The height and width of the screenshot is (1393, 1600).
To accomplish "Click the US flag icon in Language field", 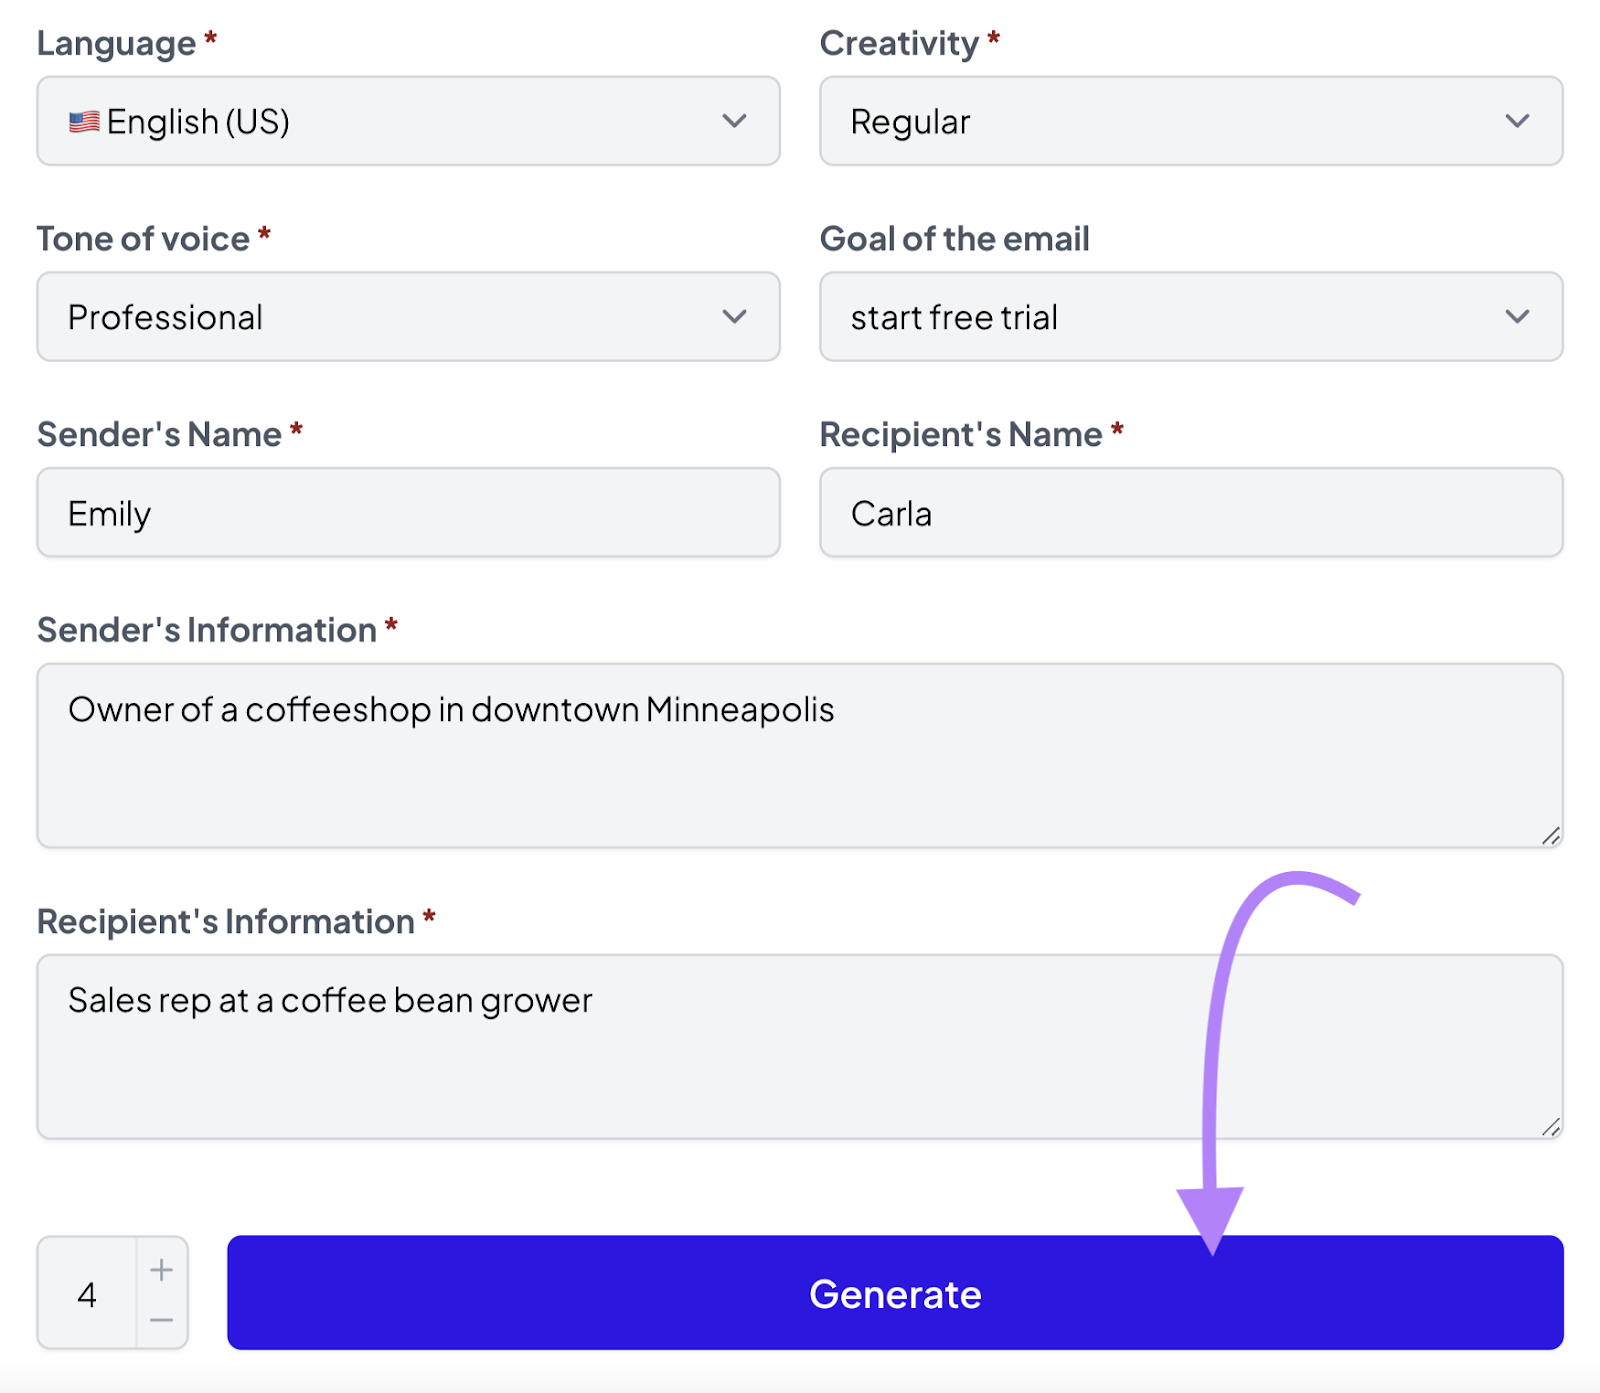I will tap(83, 121).
